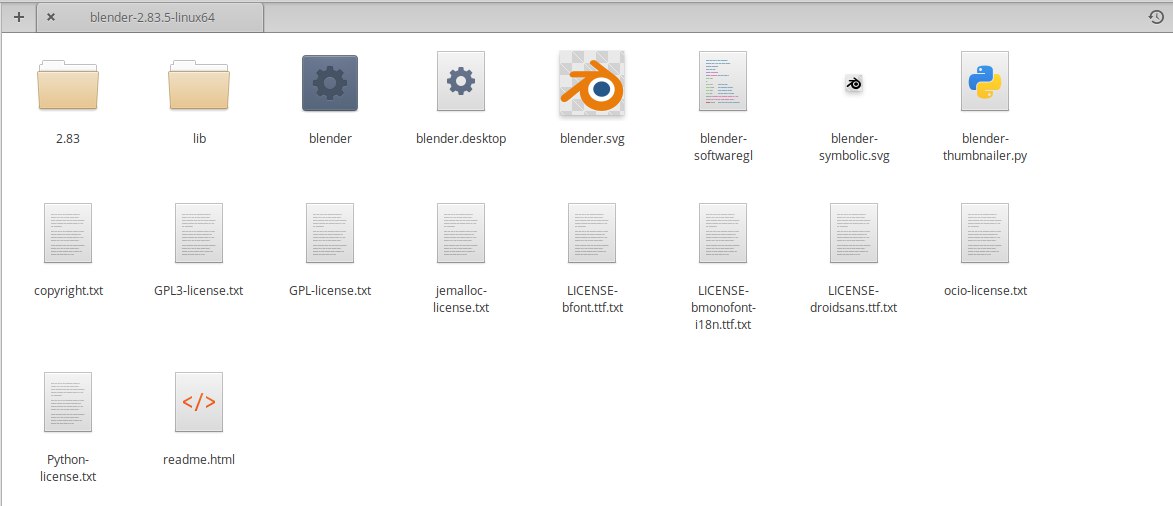Select the LICENSE-droidsans.ttf.txt document icon
The width and height of the screenshot is (1173, 506).
(854, 233)
